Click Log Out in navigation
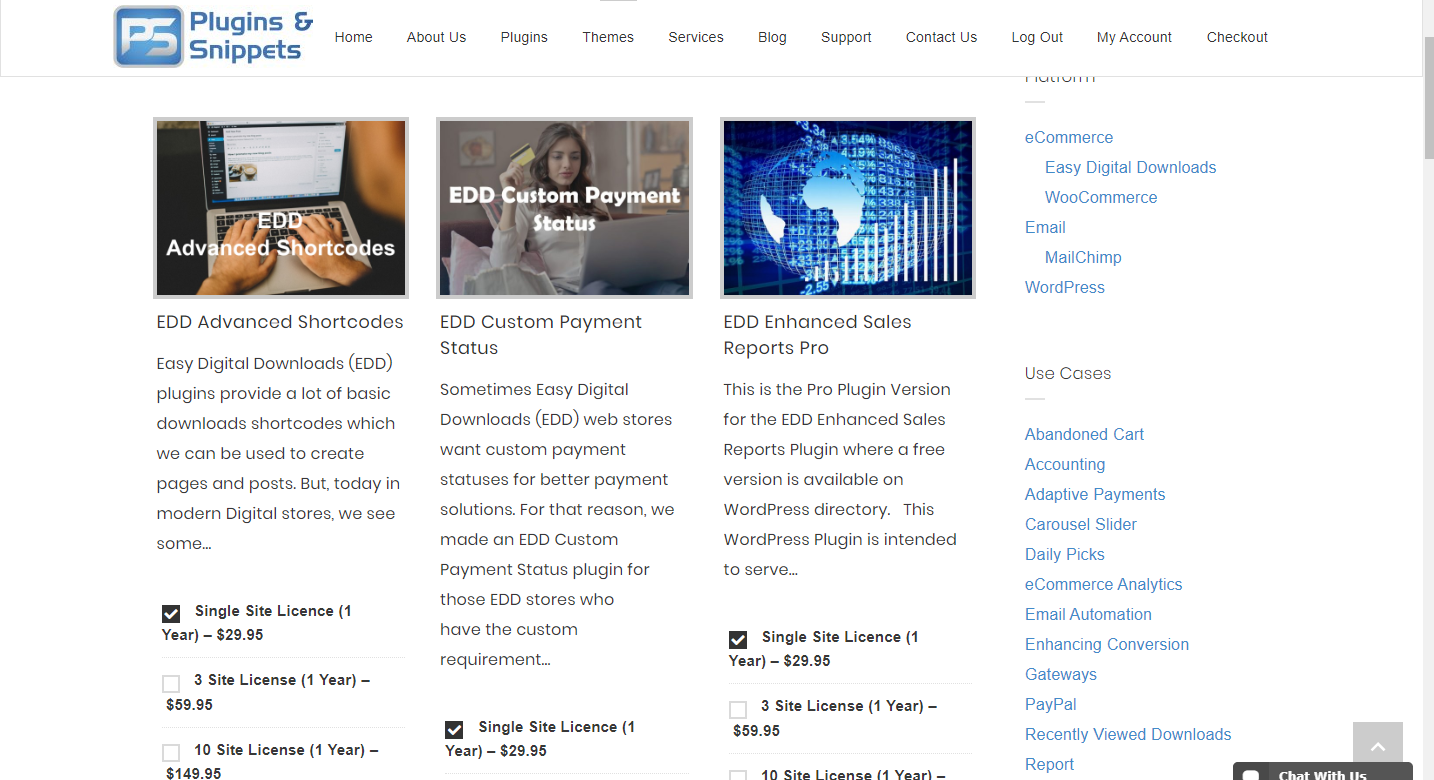This screenshot has width=1434, height=780. click(1037, 37)
